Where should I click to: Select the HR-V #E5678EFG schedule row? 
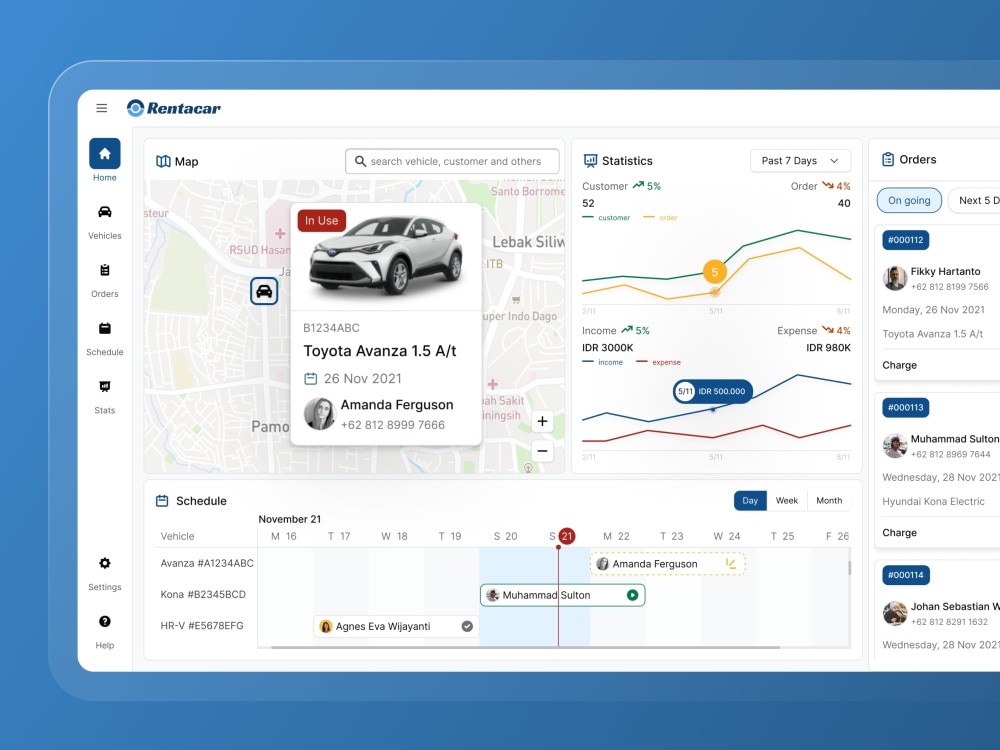point(202,626)
